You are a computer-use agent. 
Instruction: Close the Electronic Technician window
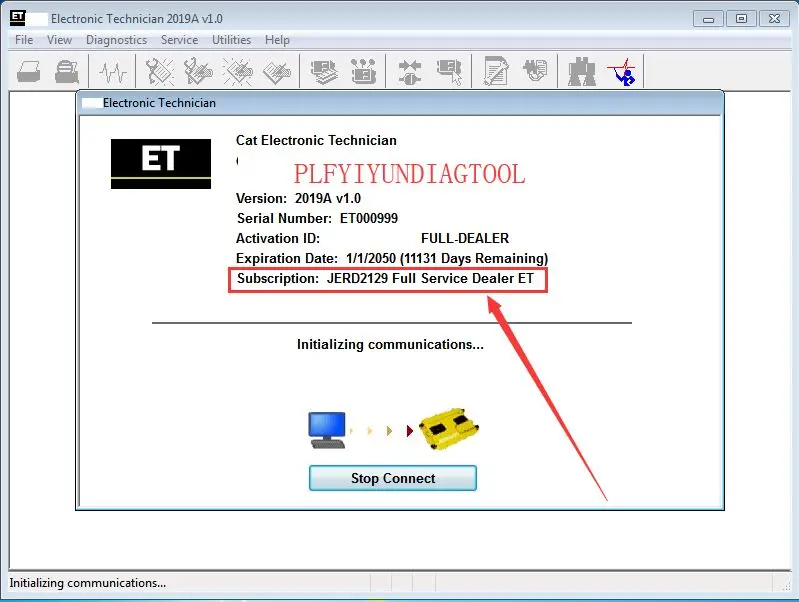[775, 19]
